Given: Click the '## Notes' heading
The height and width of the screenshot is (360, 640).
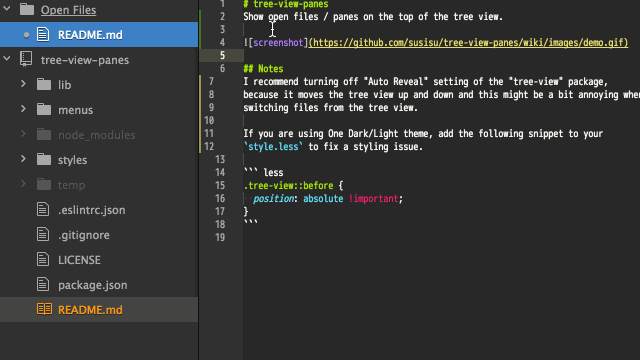Looking at the screenshot, I should (x=263, y=69).
